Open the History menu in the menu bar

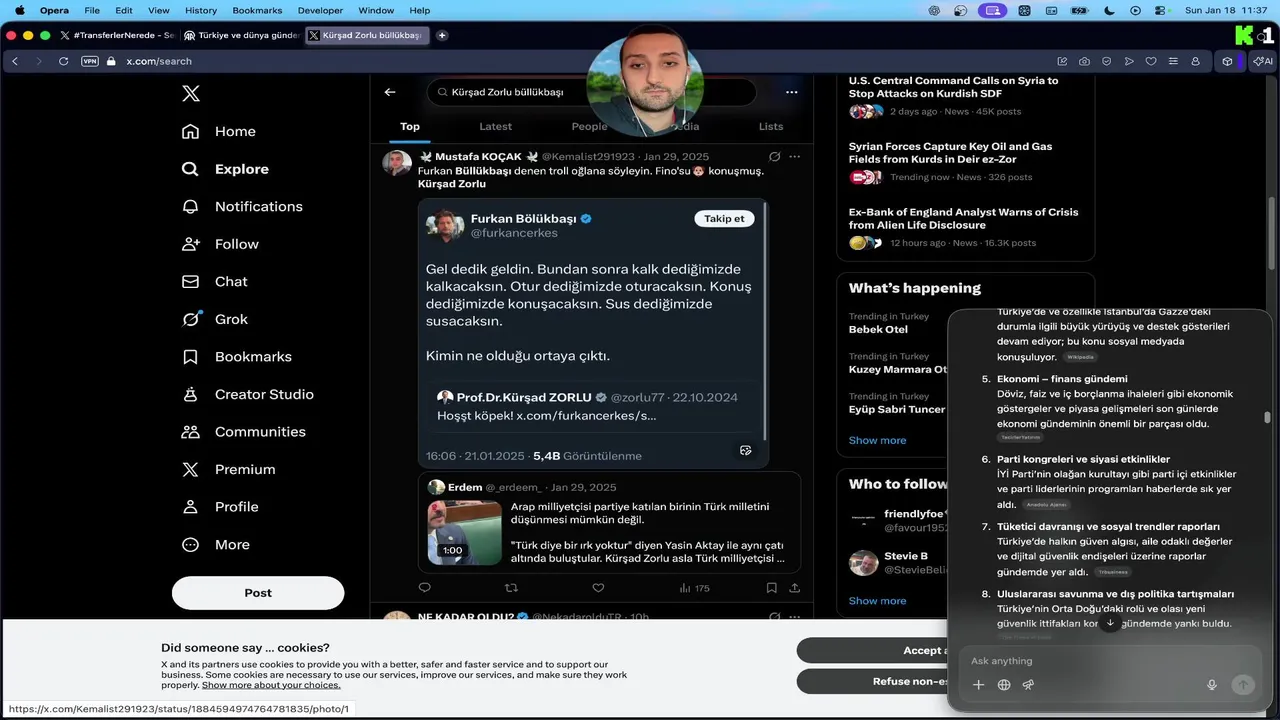201,10
